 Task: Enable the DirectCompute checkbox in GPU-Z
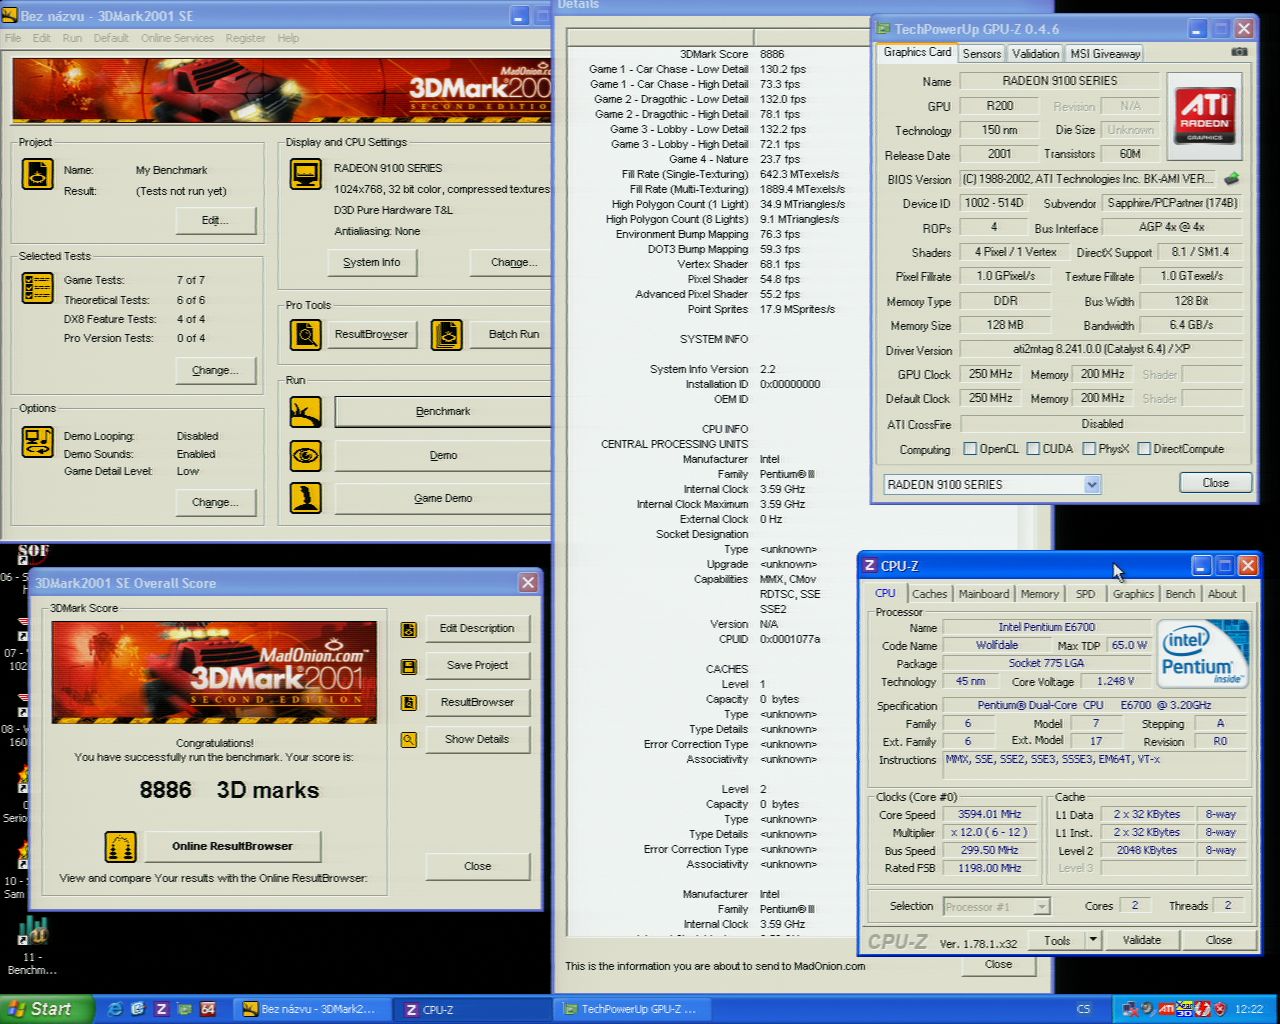coord(1144,449)
